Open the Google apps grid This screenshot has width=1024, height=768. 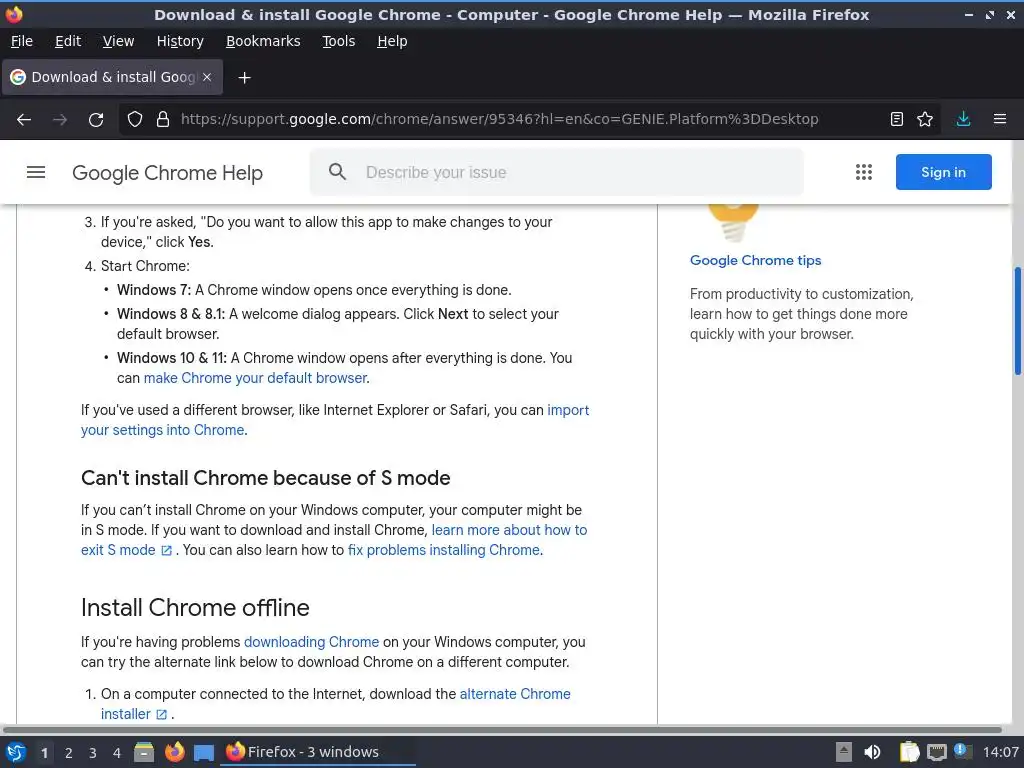point(864,172)
